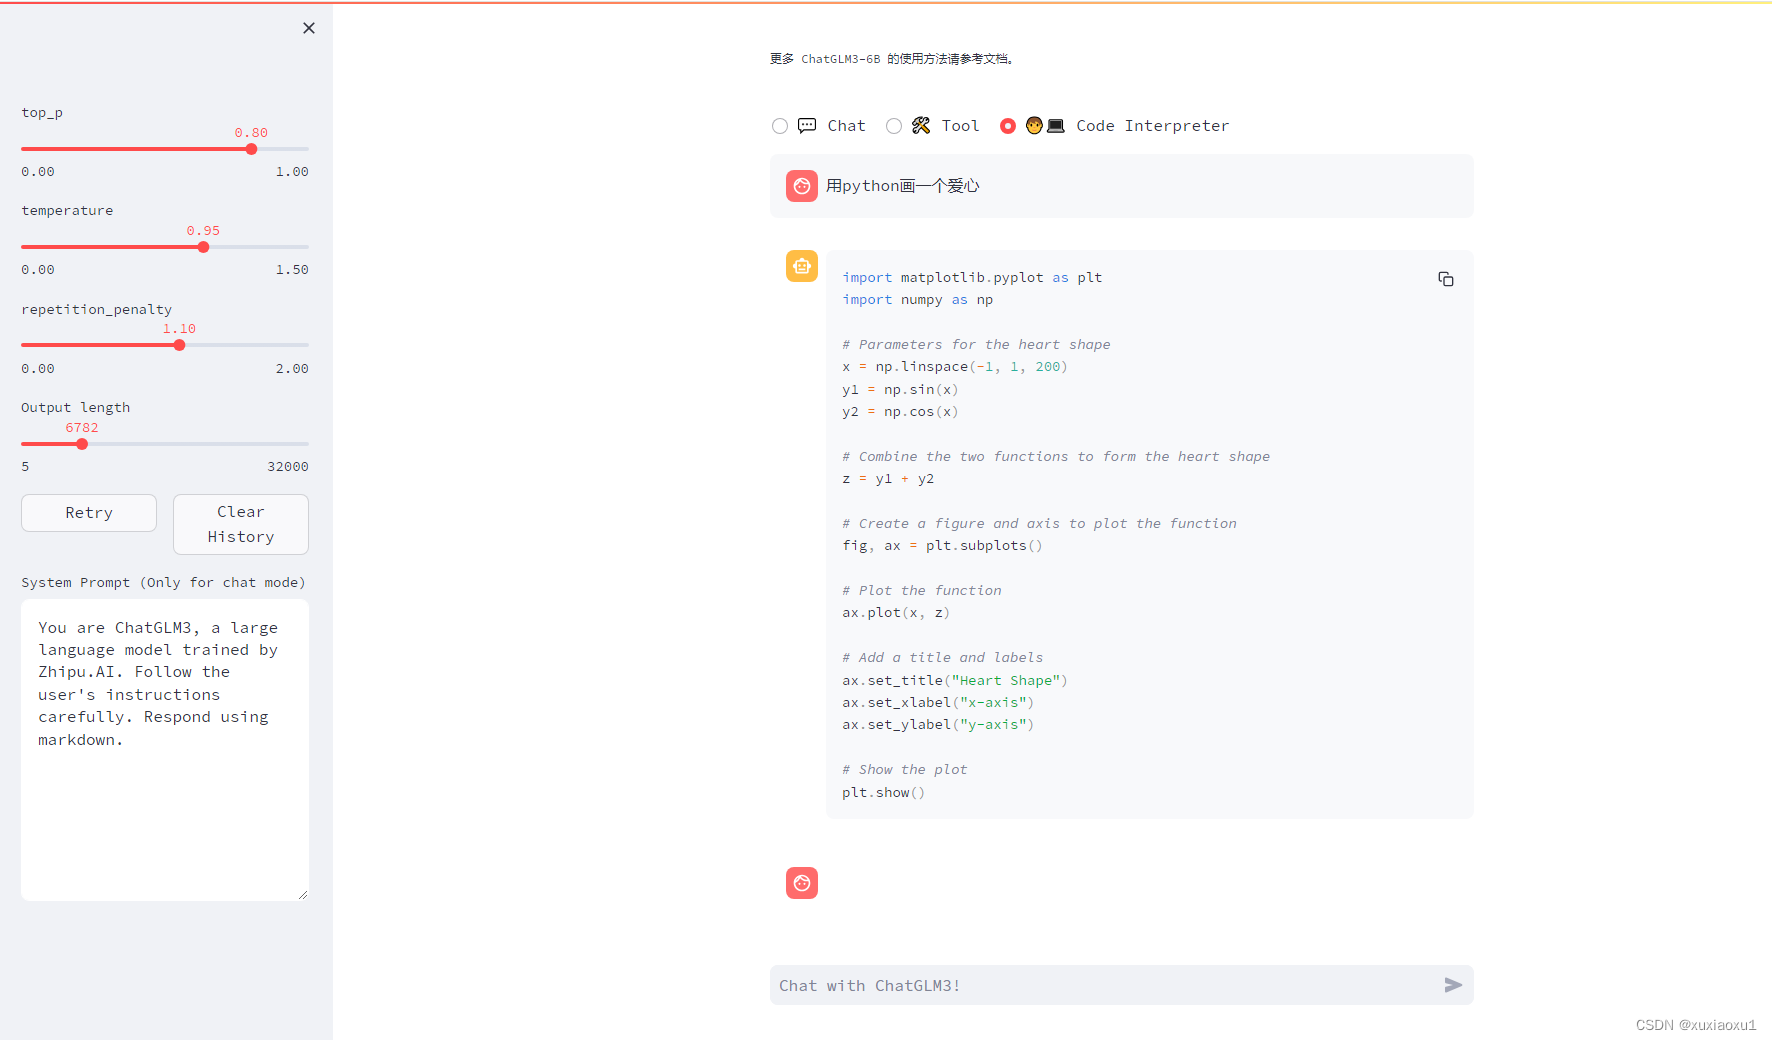Click the temperature value '0.95'

(x=203, y=231)
